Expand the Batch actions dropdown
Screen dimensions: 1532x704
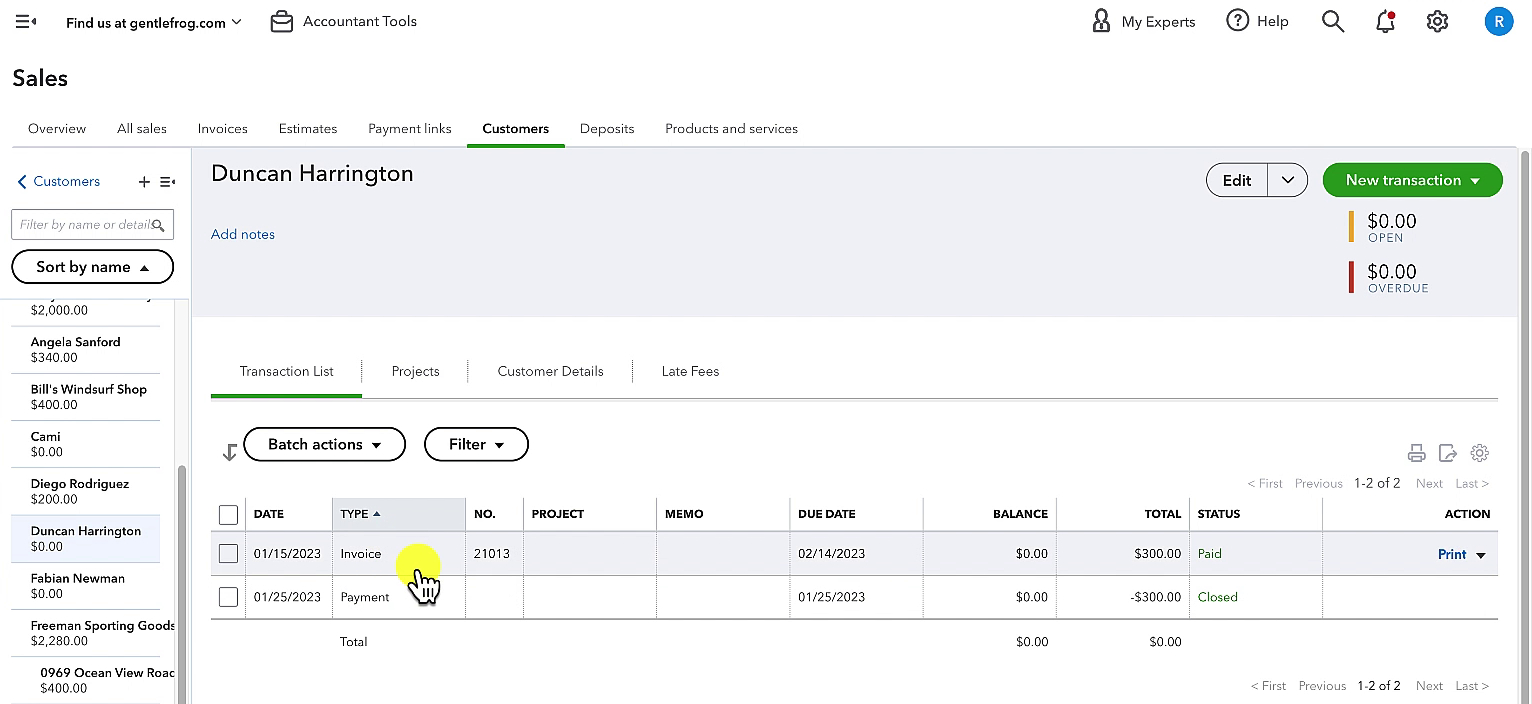[325, 445]
